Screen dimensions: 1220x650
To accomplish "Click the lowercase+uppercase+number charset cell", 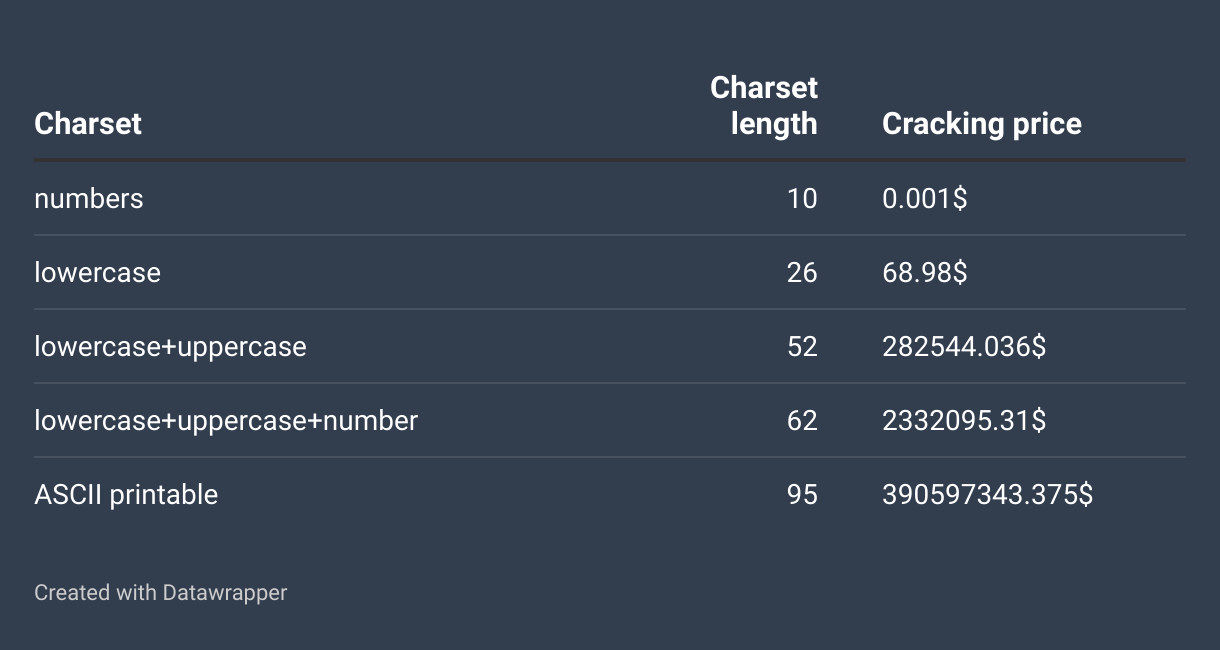I will tap(226, 421).
